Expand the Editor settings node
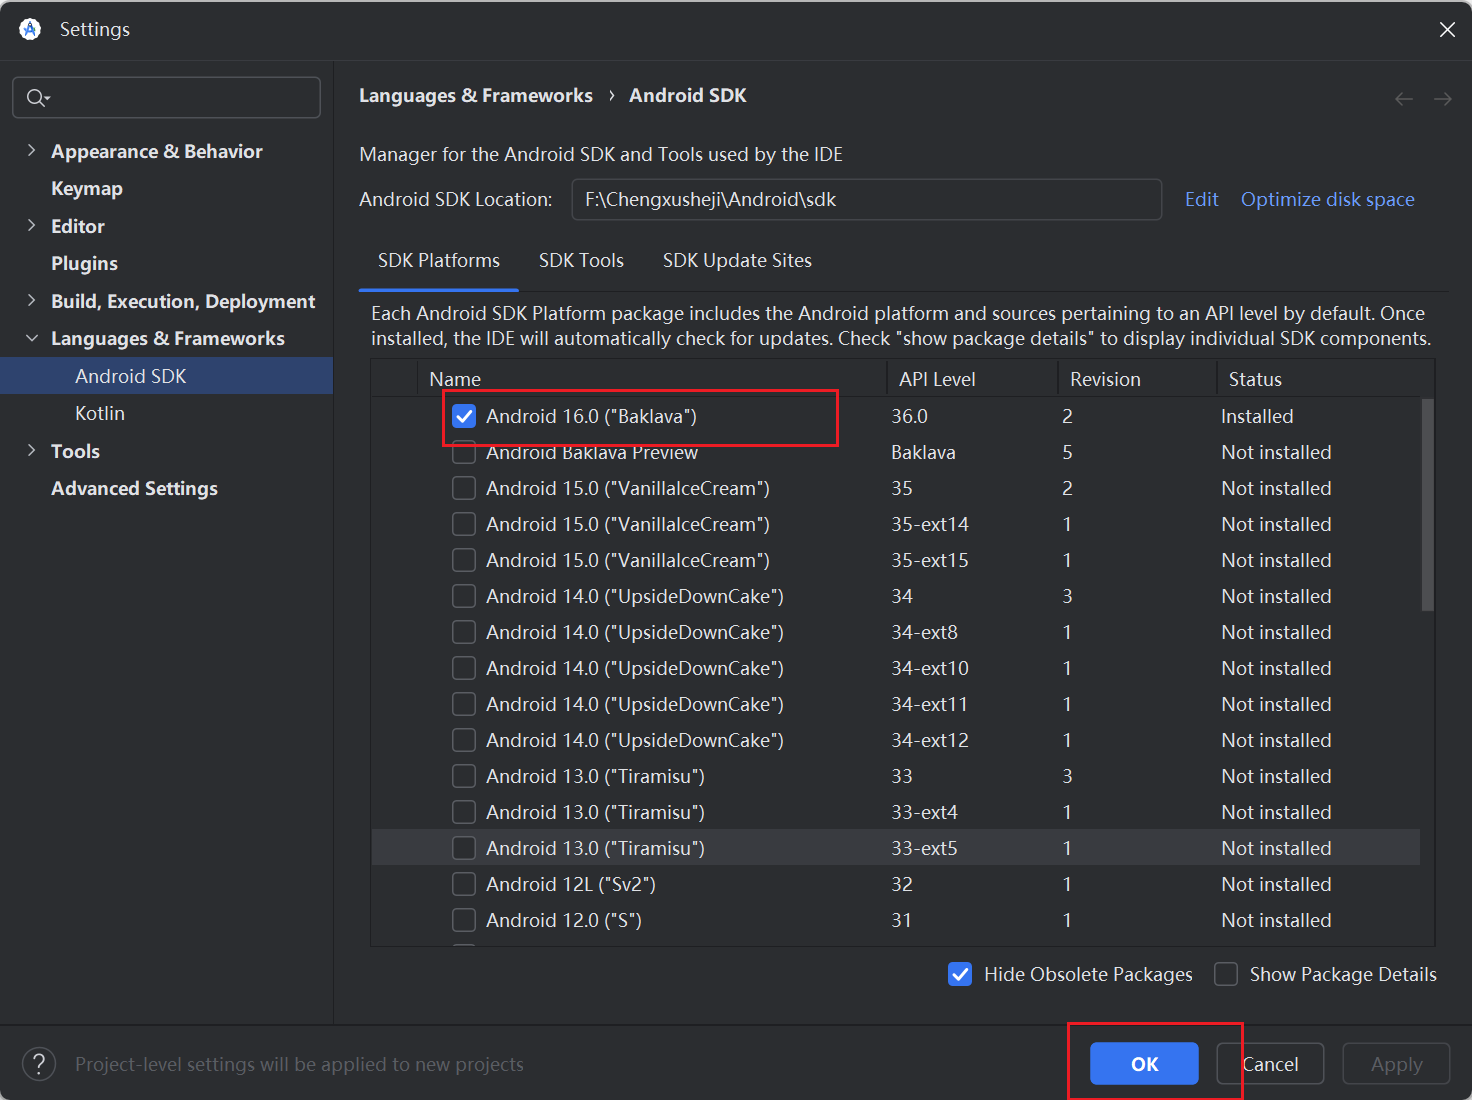 (x=31, y=225)
